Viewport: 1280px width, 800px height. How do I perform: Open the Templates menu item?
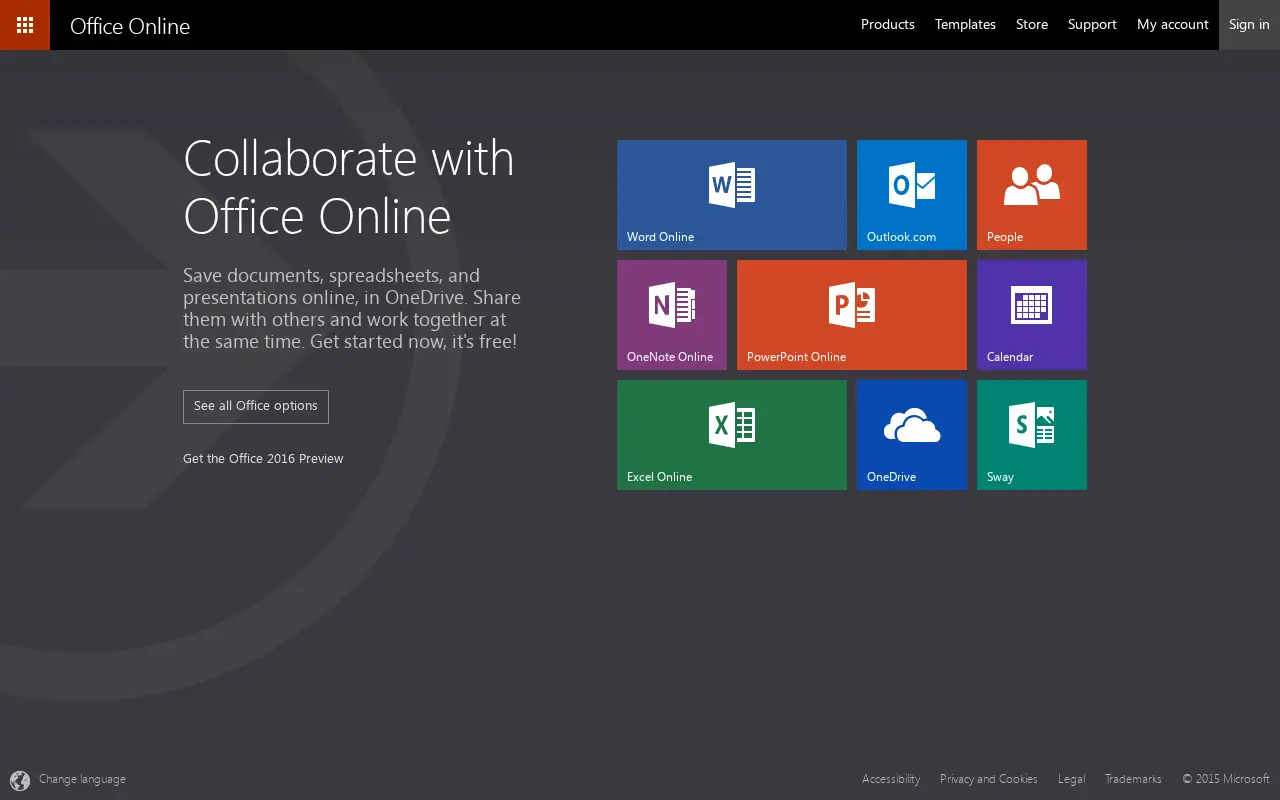(965, 25)
